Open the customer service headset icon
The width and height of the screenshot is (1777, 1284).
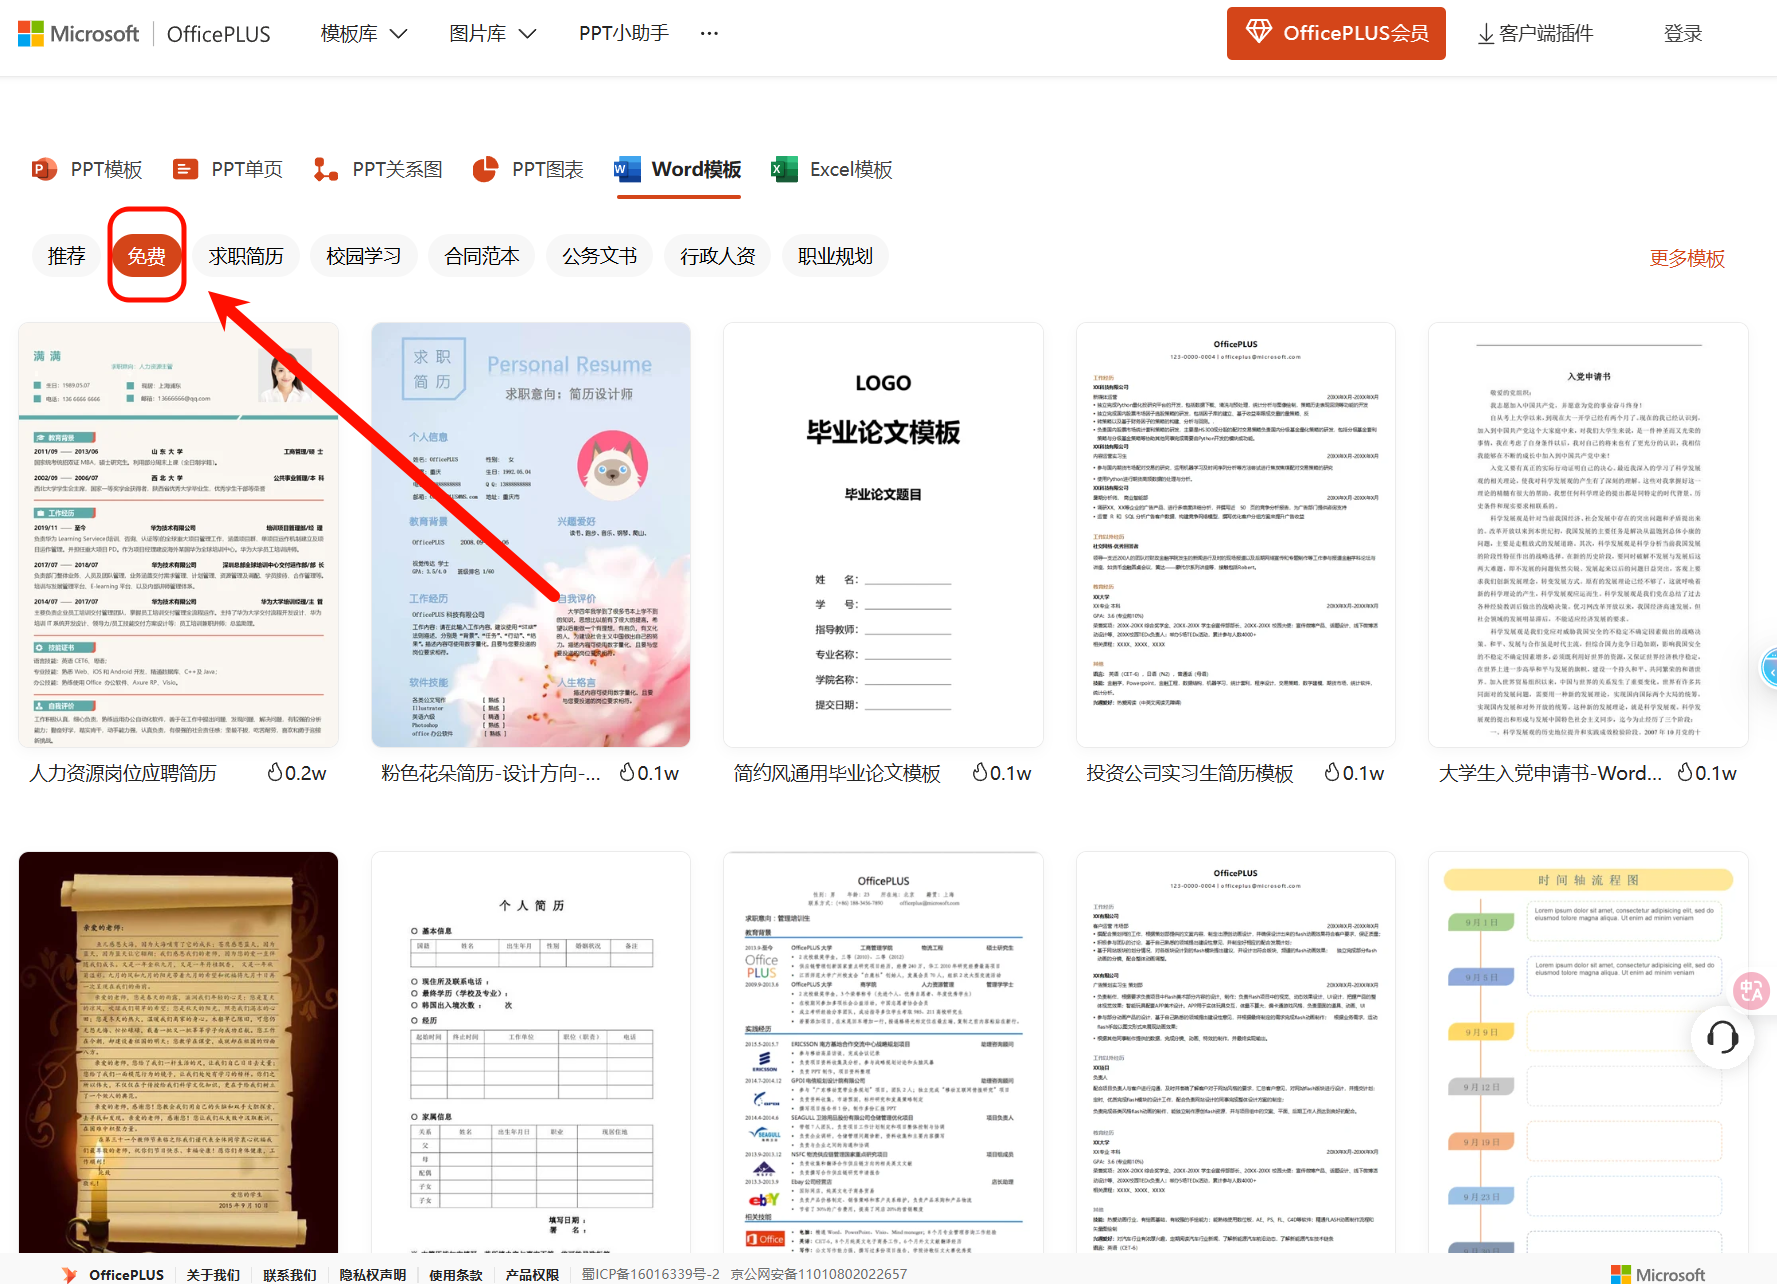[1722, 1038]
